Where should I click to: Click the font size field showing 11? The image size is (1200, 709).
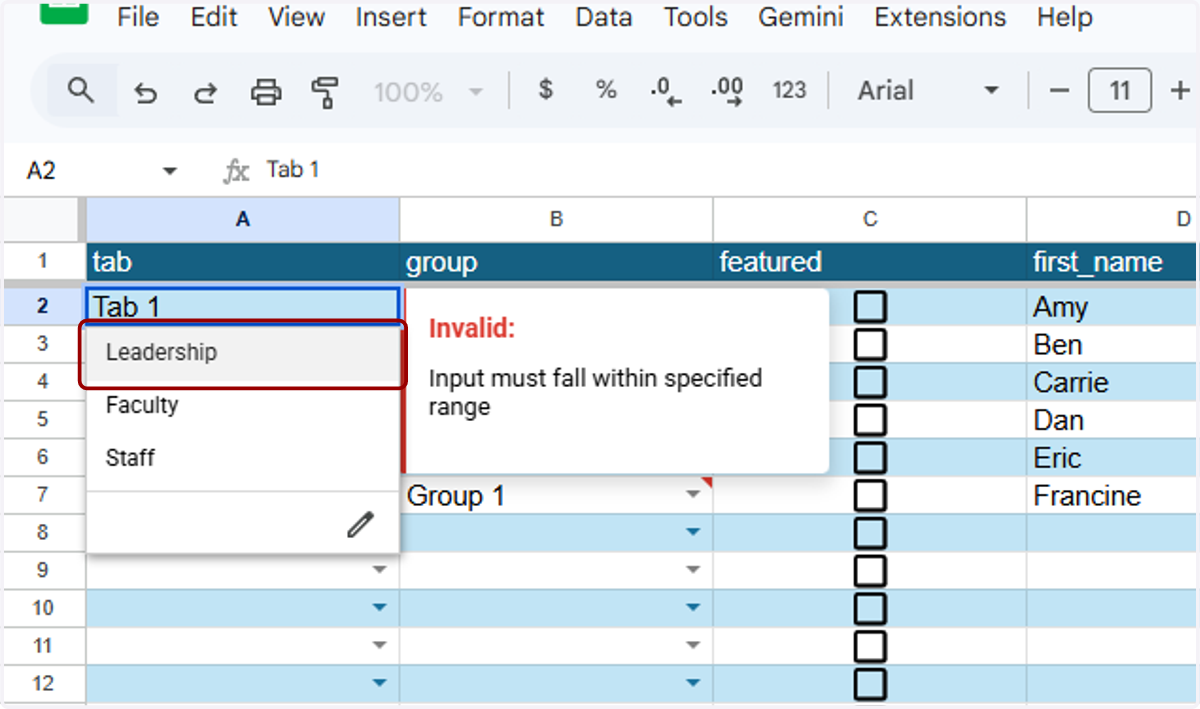point(1120,91)
